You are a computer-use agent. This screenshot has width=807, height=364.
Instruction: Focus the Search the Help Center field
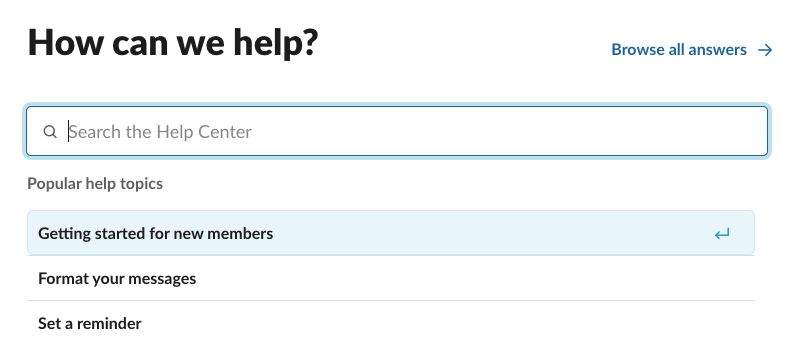[x=397, y=131]
